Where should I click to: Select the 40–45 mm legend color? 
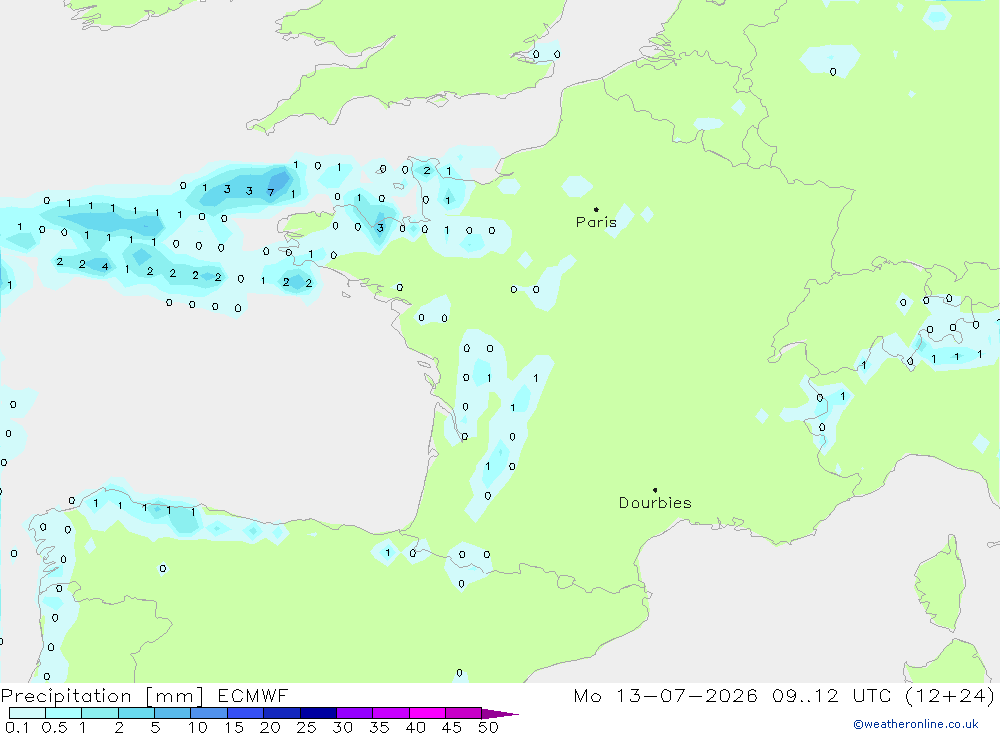(427, 713)
